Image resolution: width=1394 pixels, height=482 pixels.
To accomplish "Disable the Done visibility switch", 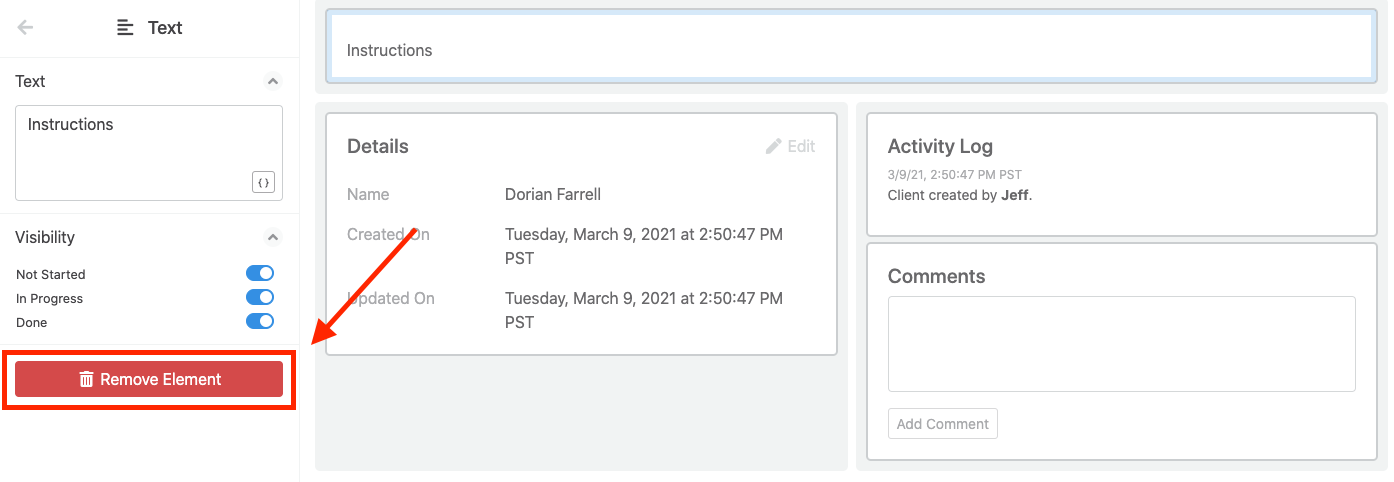I will [x=260, y=322].
